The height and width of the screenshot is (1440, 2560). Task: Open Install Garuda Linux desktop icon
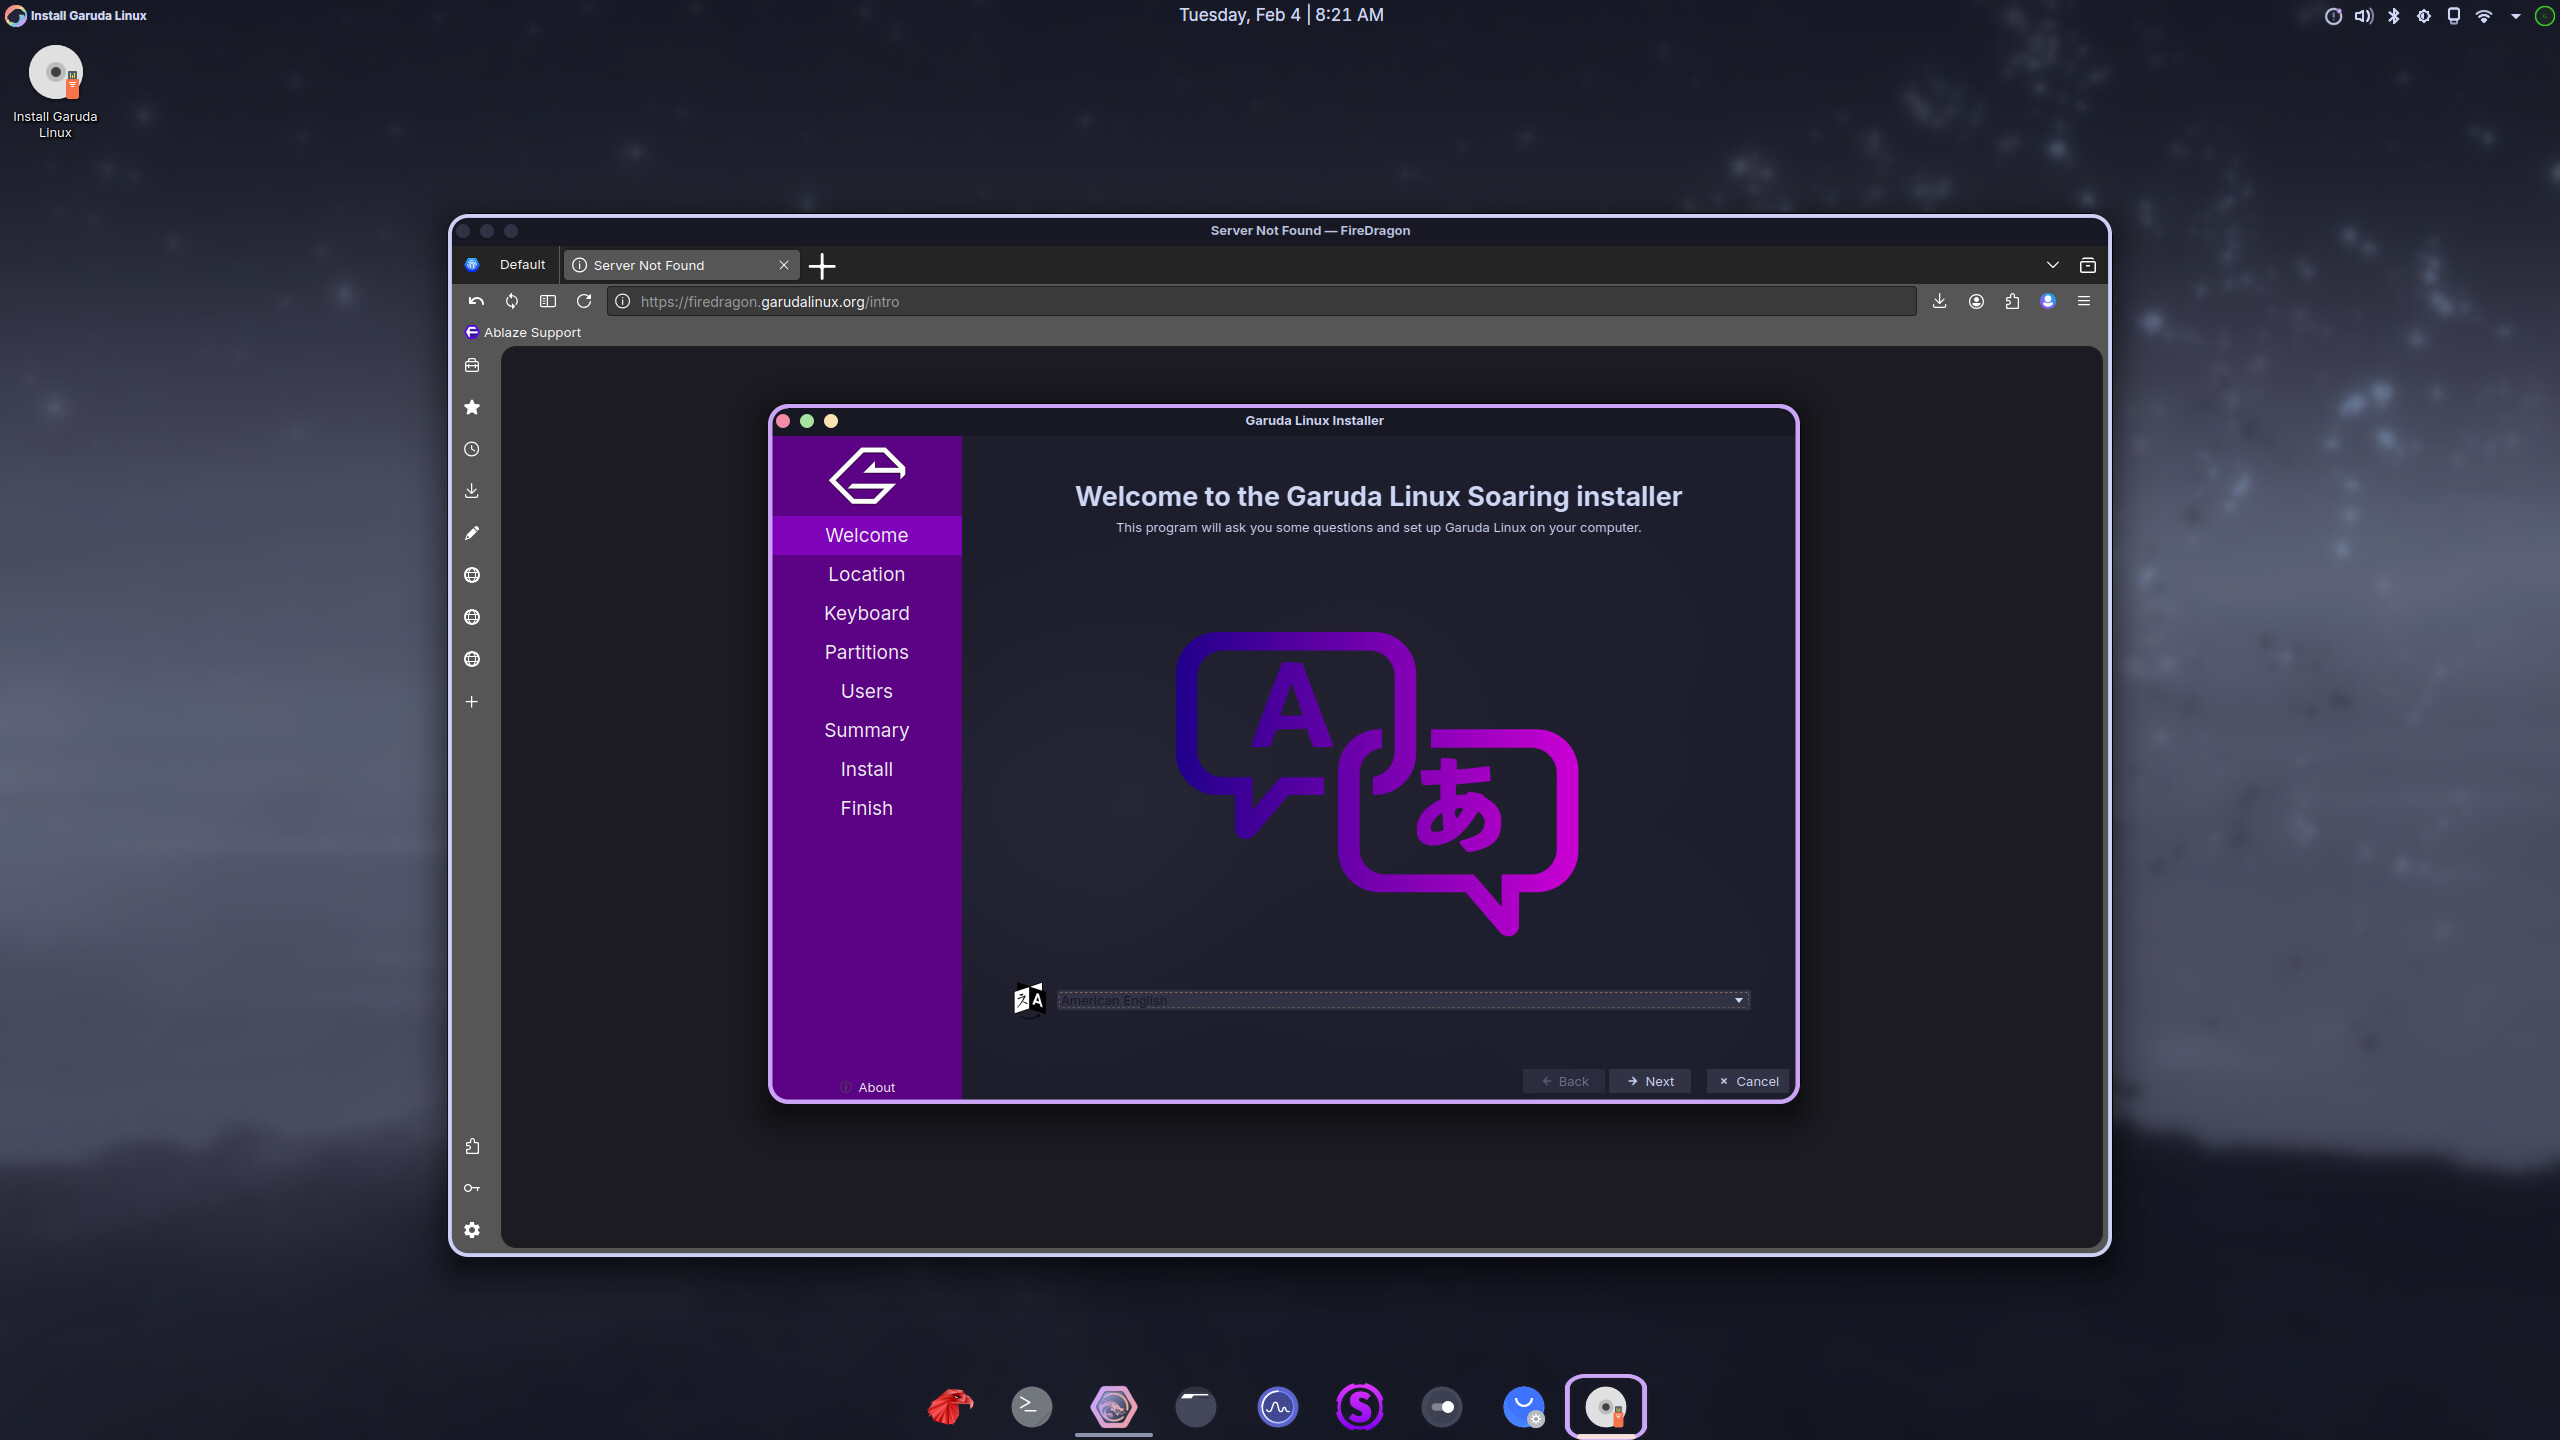[55, 91]
